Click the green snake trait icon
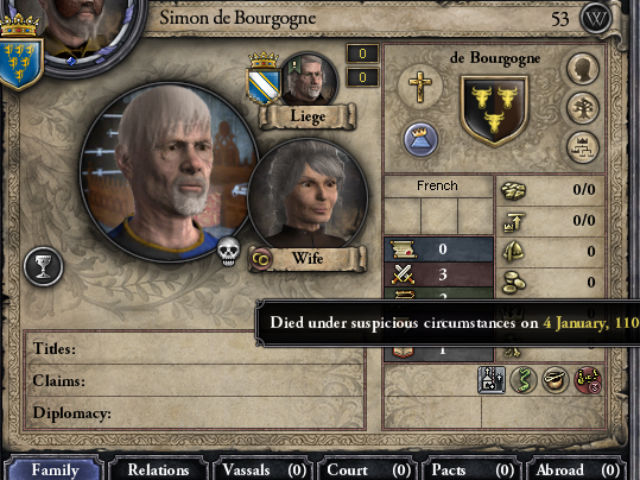This screenshot has height=480, width=640. pos(524,380)
